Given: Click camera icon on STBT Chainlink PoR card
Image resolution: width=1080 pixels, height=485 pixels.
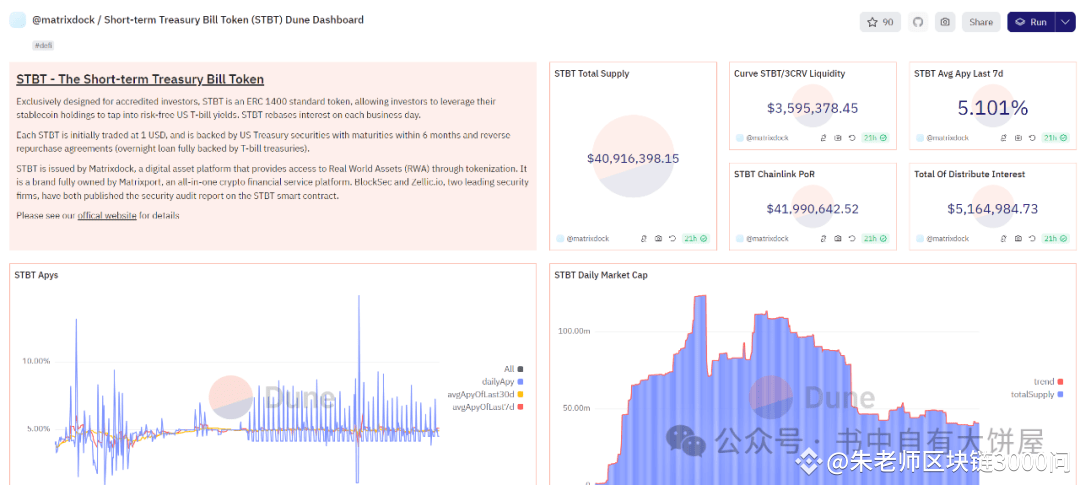Looking at the screenshot, I should pyautogui.click(x=838, y=238).
